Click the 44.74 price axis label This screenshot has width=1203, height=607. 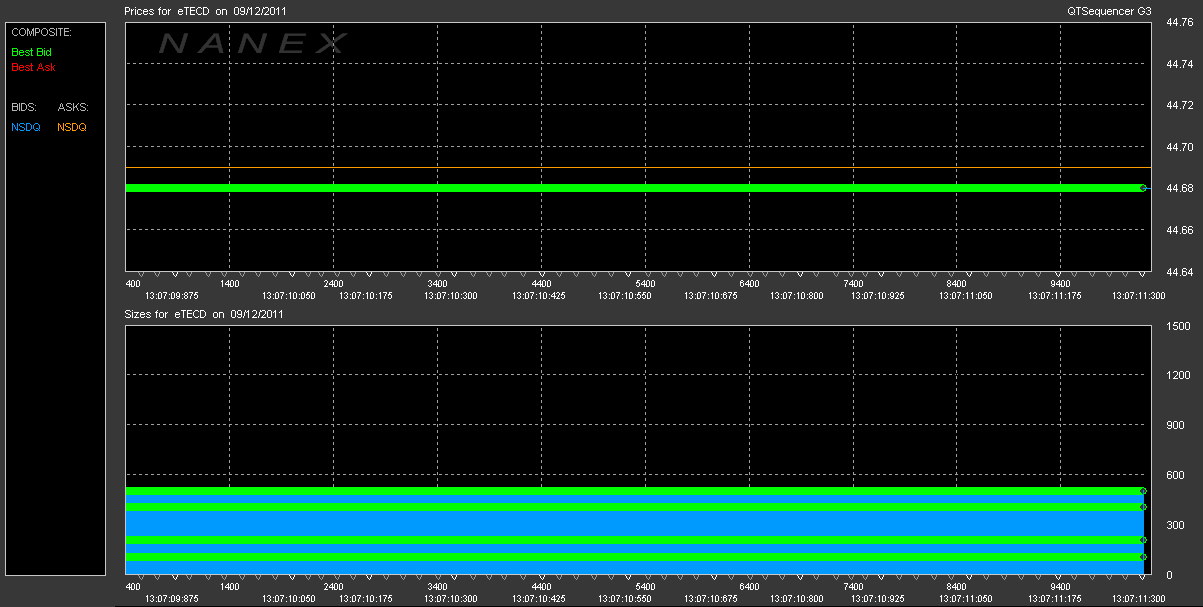pyautogui.click(x=1178, y=64)
